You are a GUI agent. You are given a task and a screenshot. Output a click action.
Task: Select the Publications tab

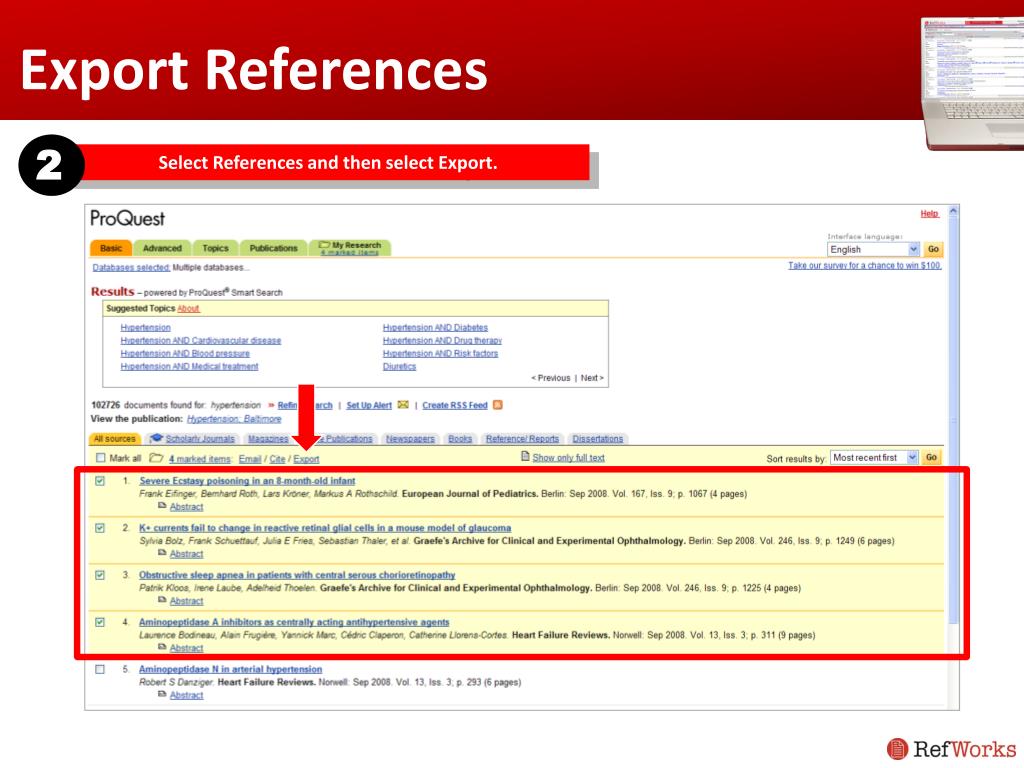[x=273, y=248]
